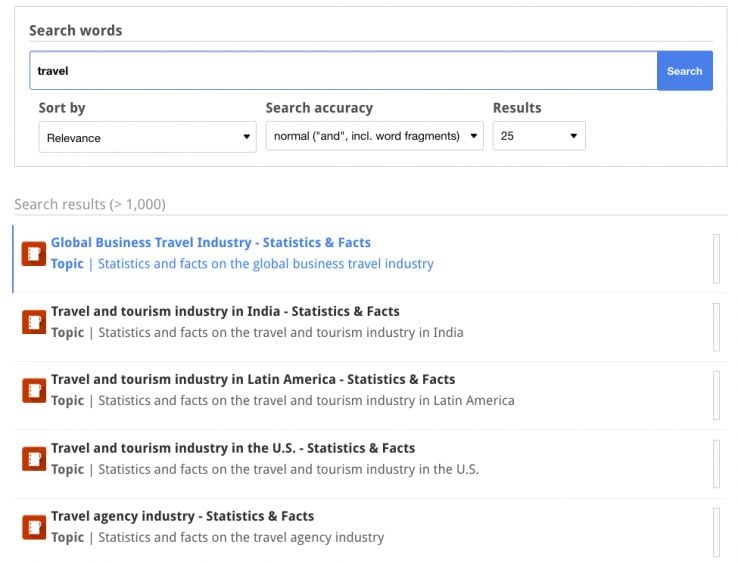
Task: Click the topic icon beside U.S. travel result
Action: point(34,459)
